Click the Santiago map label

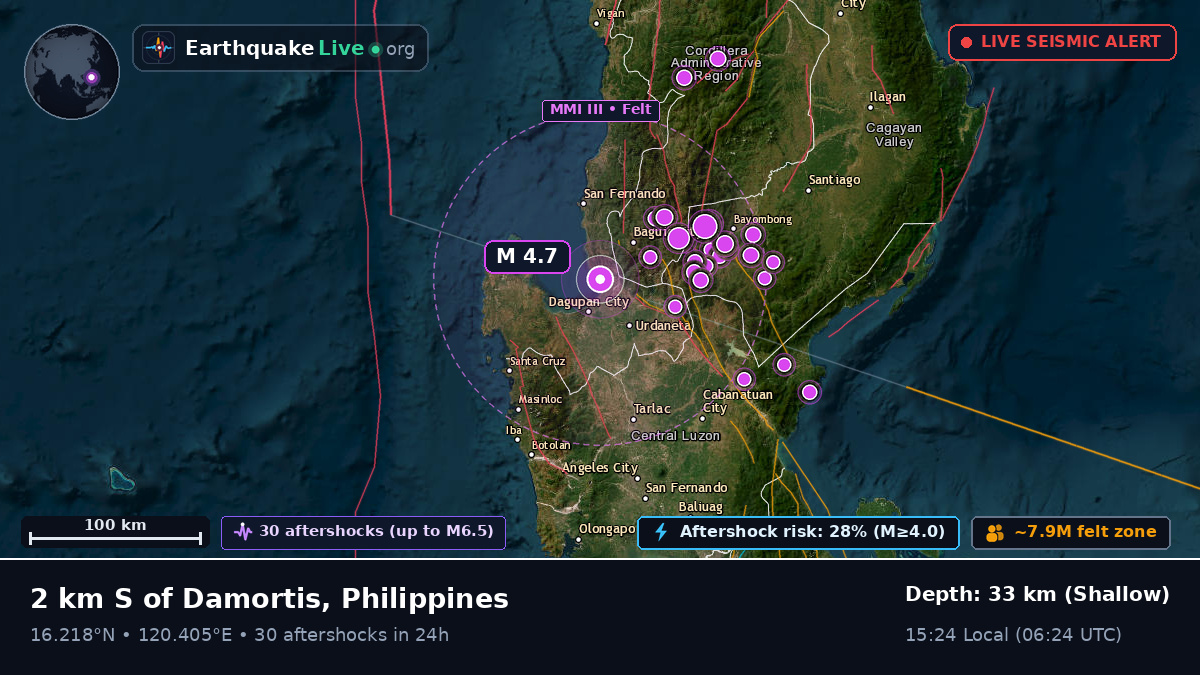(x=835, y=180)
